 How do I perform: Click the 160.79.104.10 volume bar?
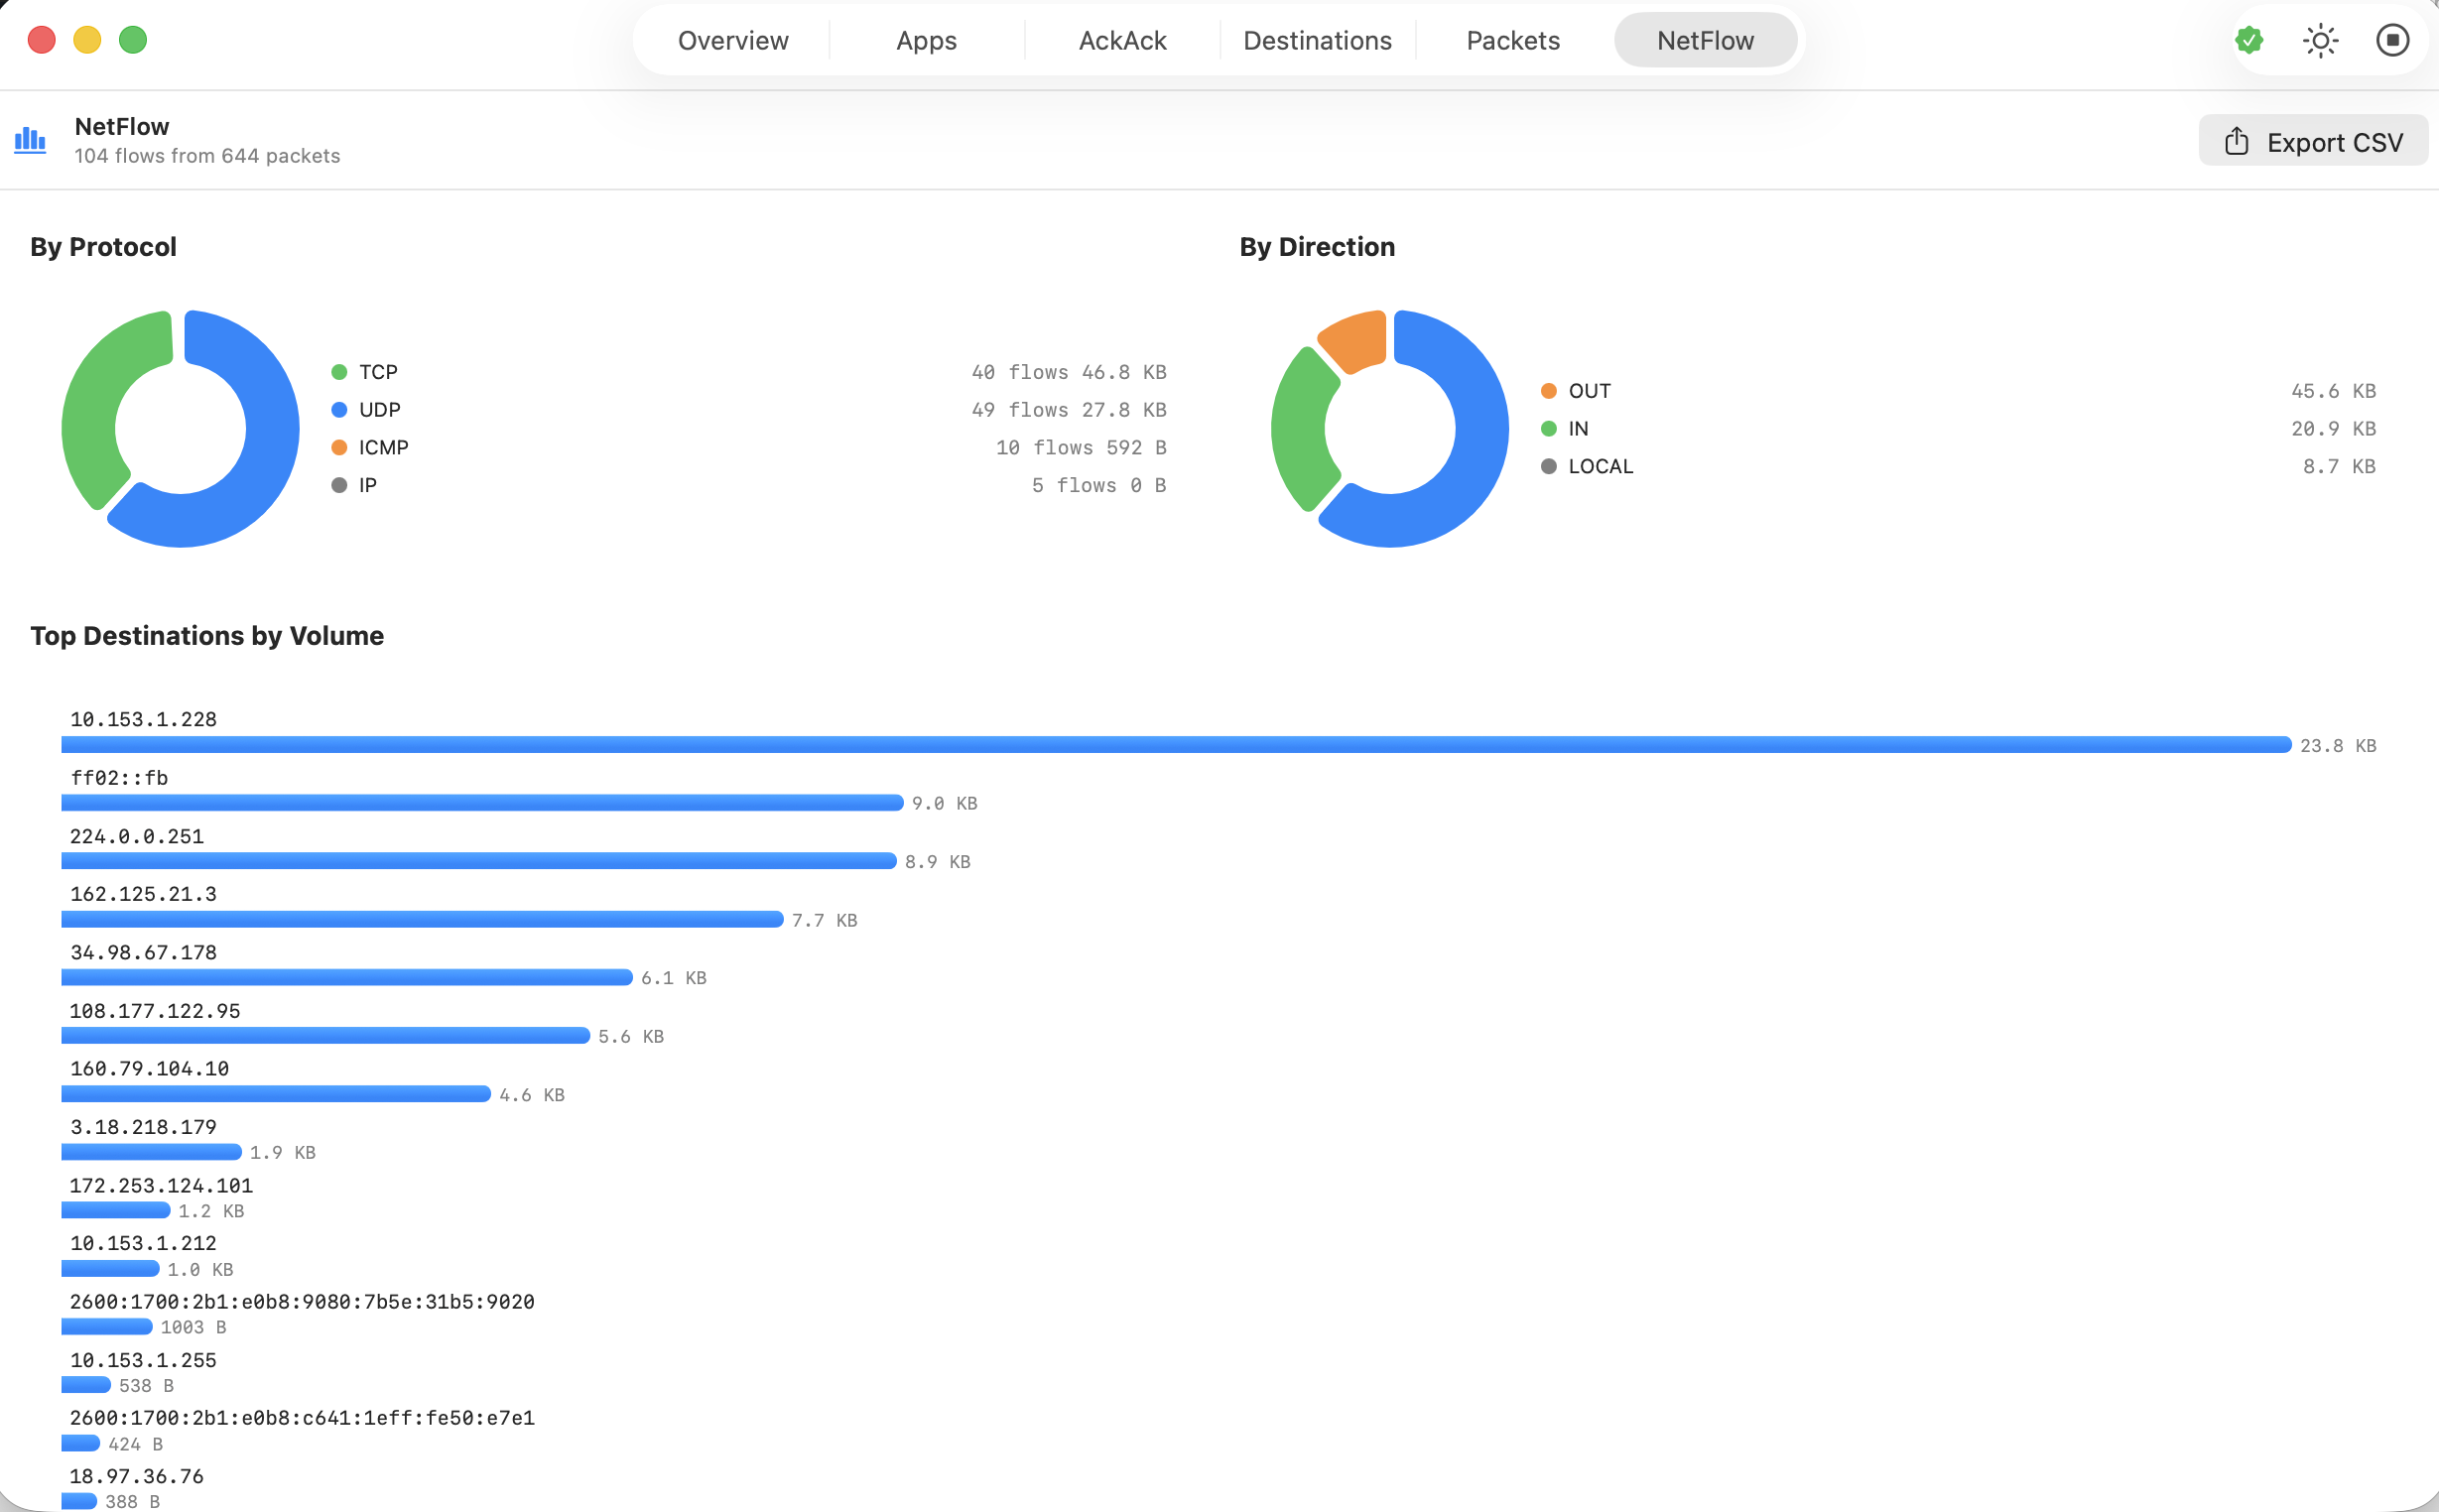click(x=276, y=1095)
